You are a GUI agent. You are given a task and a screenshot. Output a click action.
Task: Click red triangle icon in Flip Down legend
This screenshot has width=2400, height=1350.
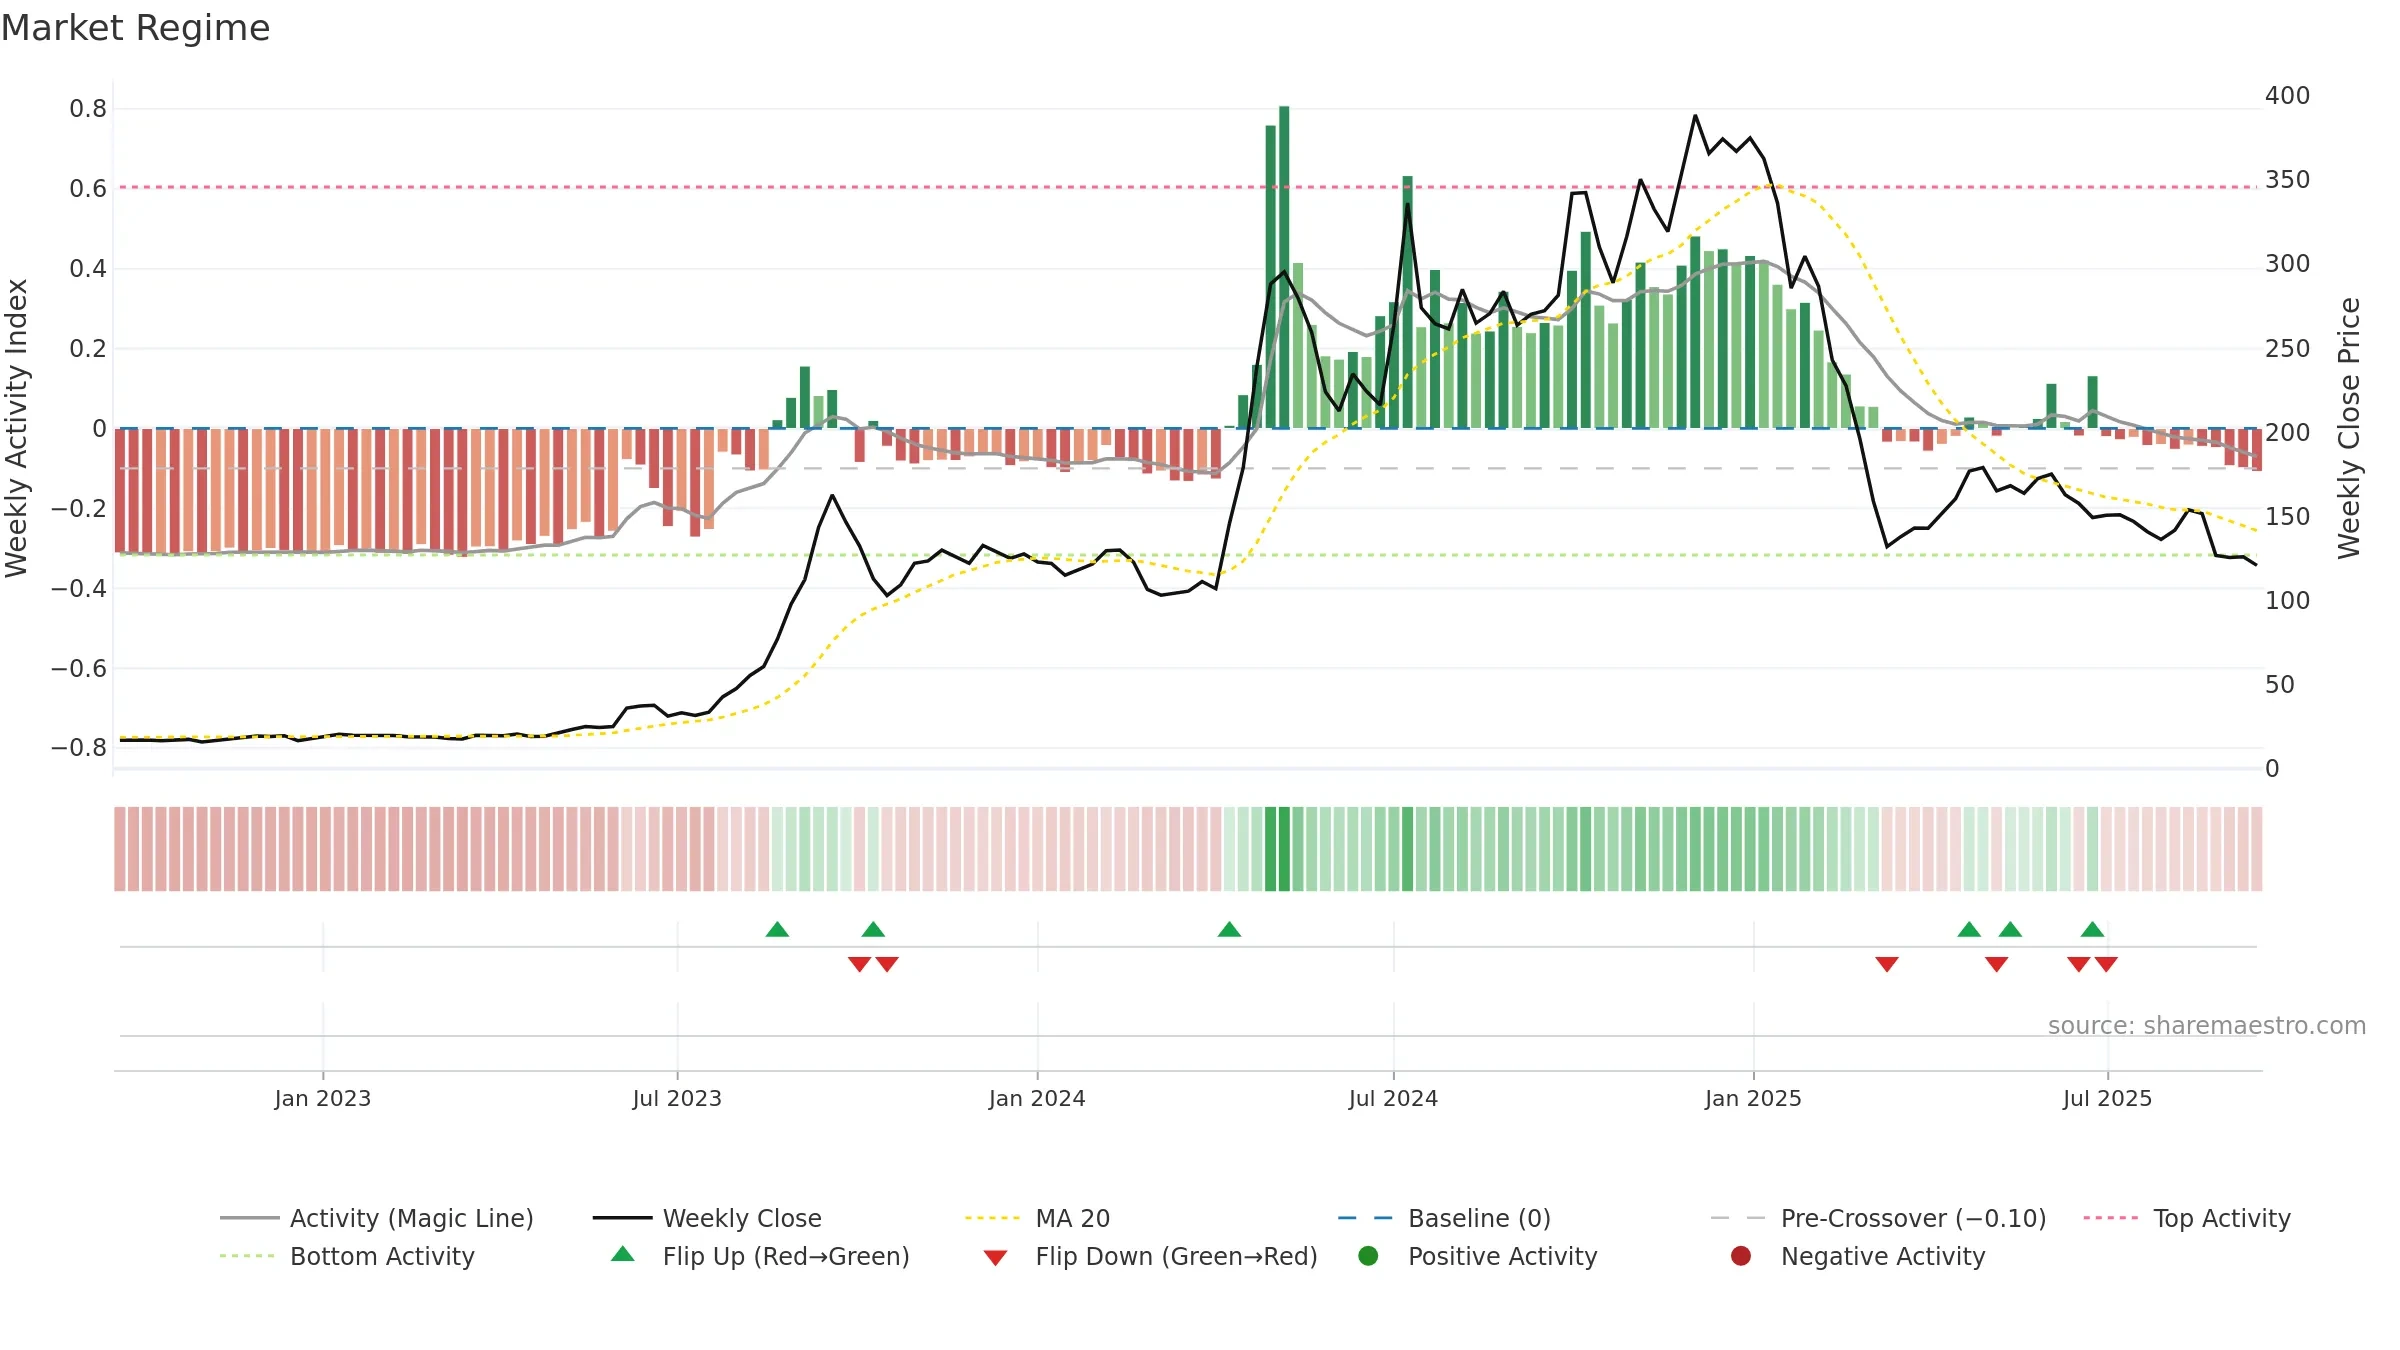pyautogui.click(x=995, y=1258)
